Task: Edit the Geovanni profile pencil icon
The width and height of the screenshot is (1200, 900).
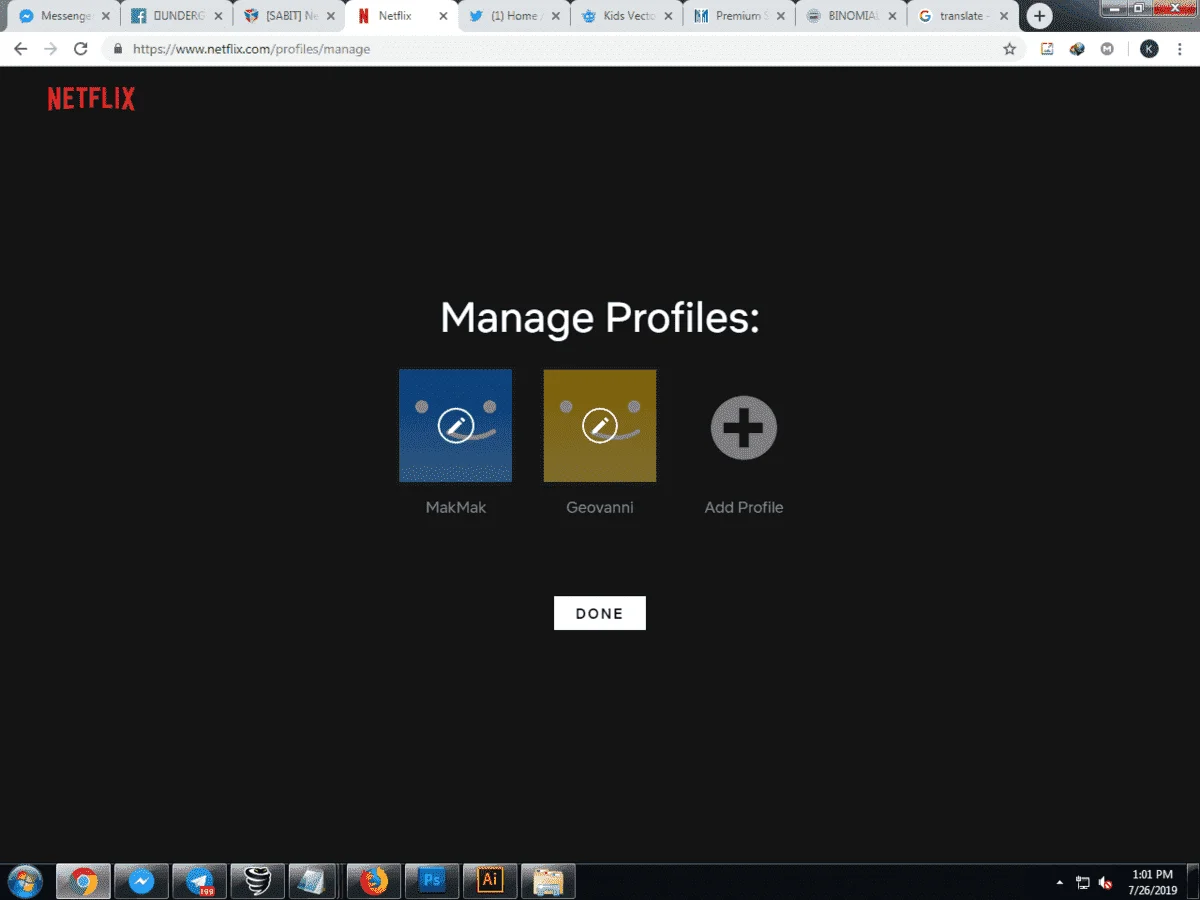Action: coord(600,426)
